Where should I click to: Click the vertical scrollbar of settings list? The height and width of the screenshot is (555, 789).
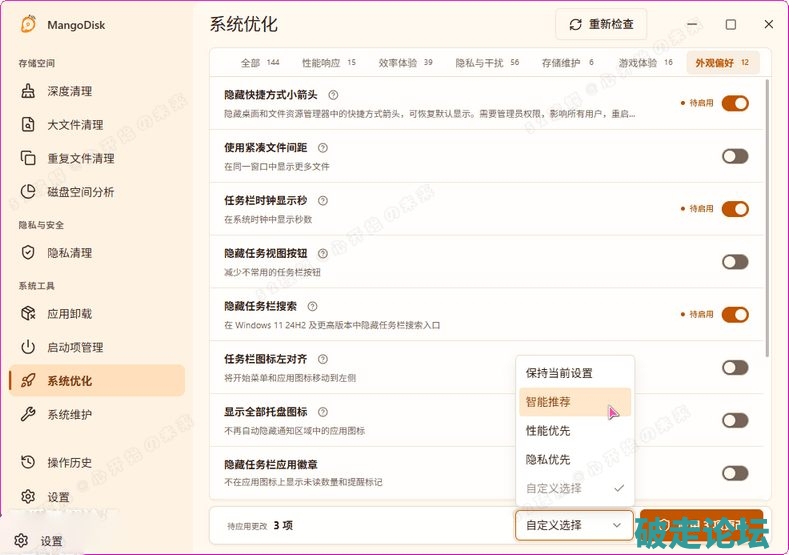pos(767,217)
